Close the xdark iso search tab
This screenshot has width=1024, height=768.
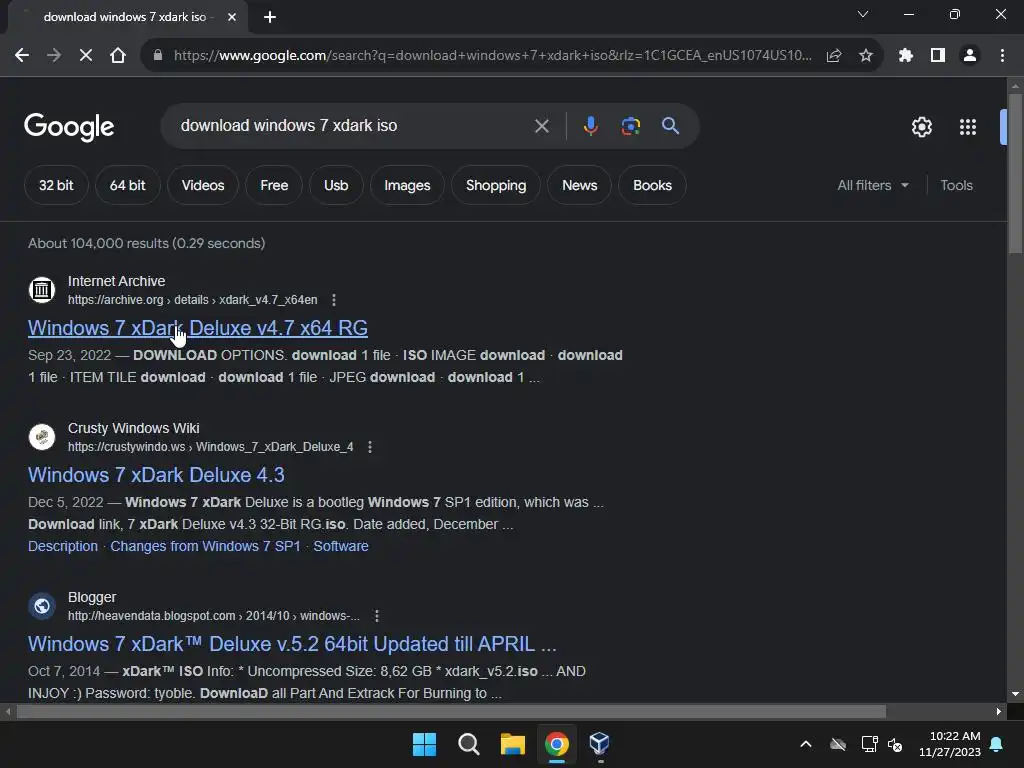(x=232, y=17)
